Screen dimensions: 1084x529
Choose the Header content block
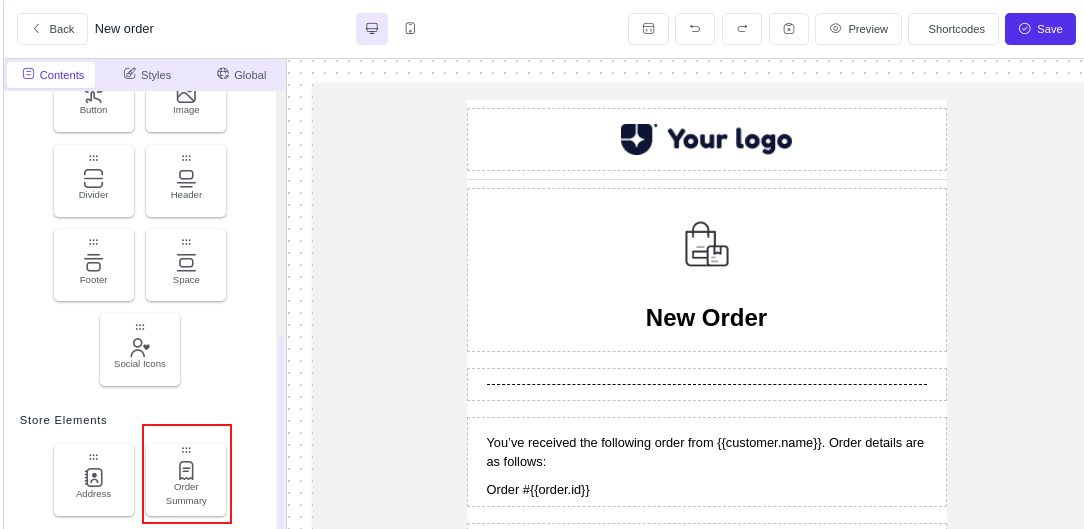point(186,181)
